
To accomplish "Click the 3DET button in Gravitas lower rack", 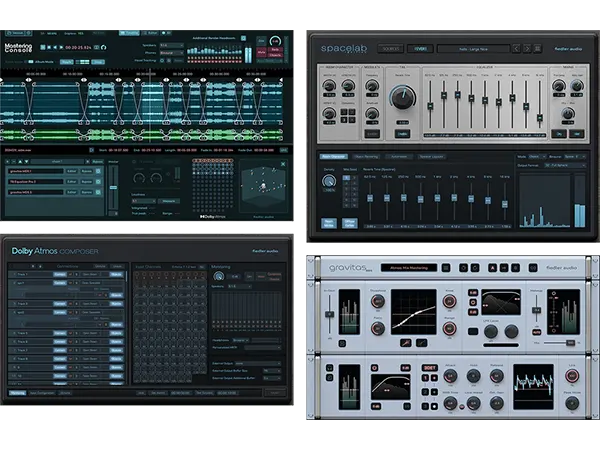I will 430,368.
